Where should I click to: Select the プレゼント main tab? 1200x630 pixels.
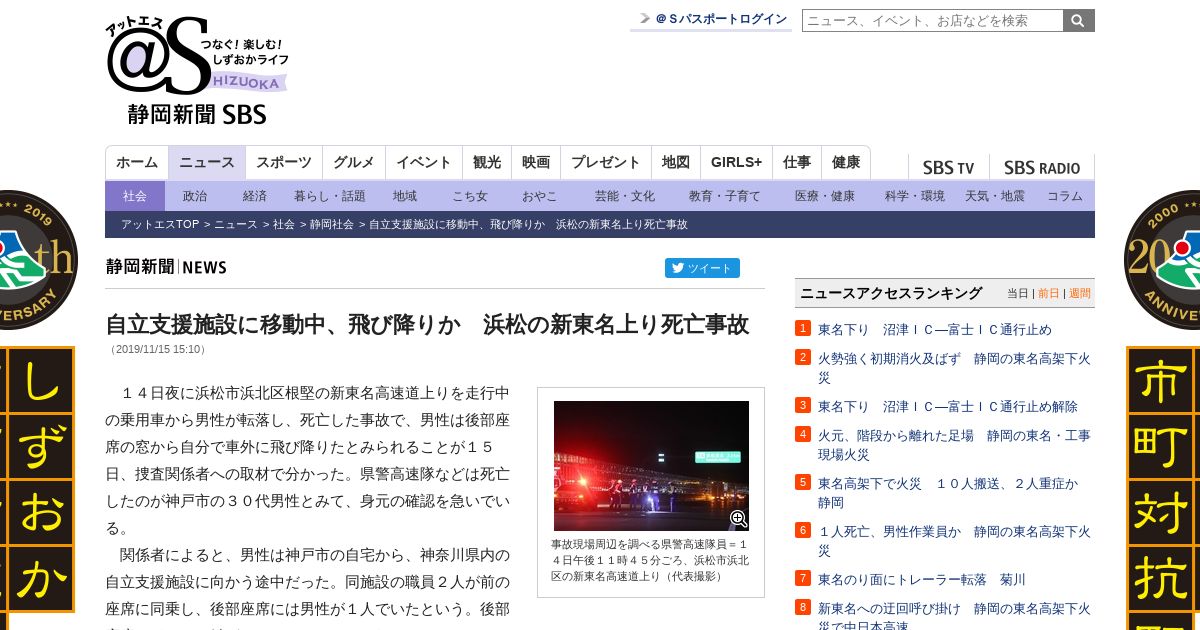click(606, 162)
